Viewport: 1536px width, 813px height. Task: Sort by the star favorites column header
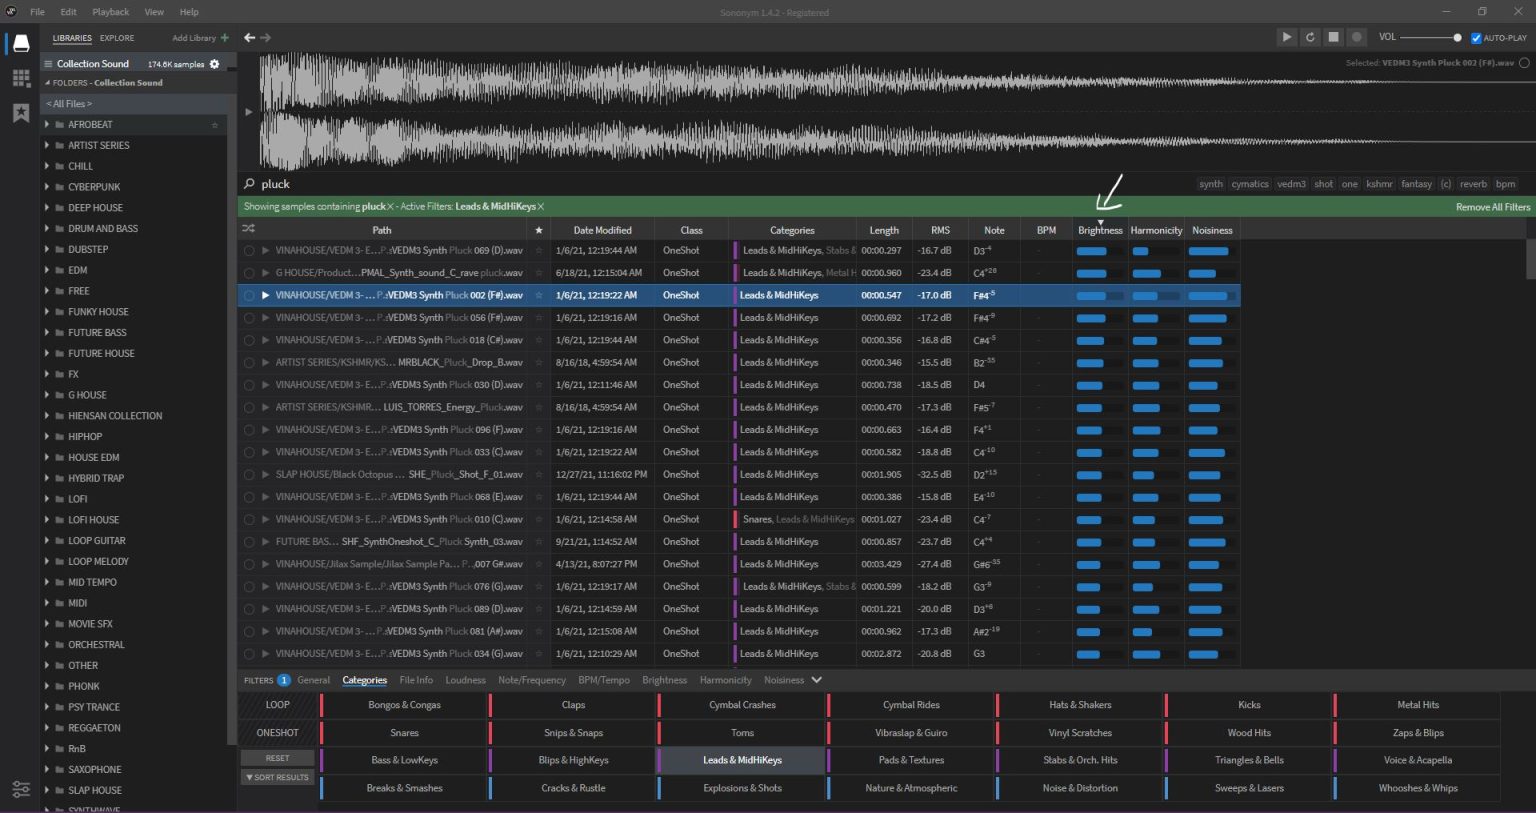539,230
